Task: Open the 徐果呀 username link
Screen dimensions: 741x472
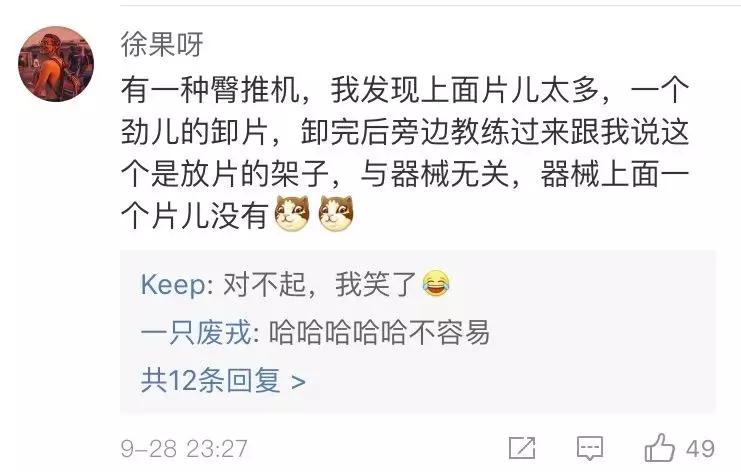Action: click(x=162, y=44)
